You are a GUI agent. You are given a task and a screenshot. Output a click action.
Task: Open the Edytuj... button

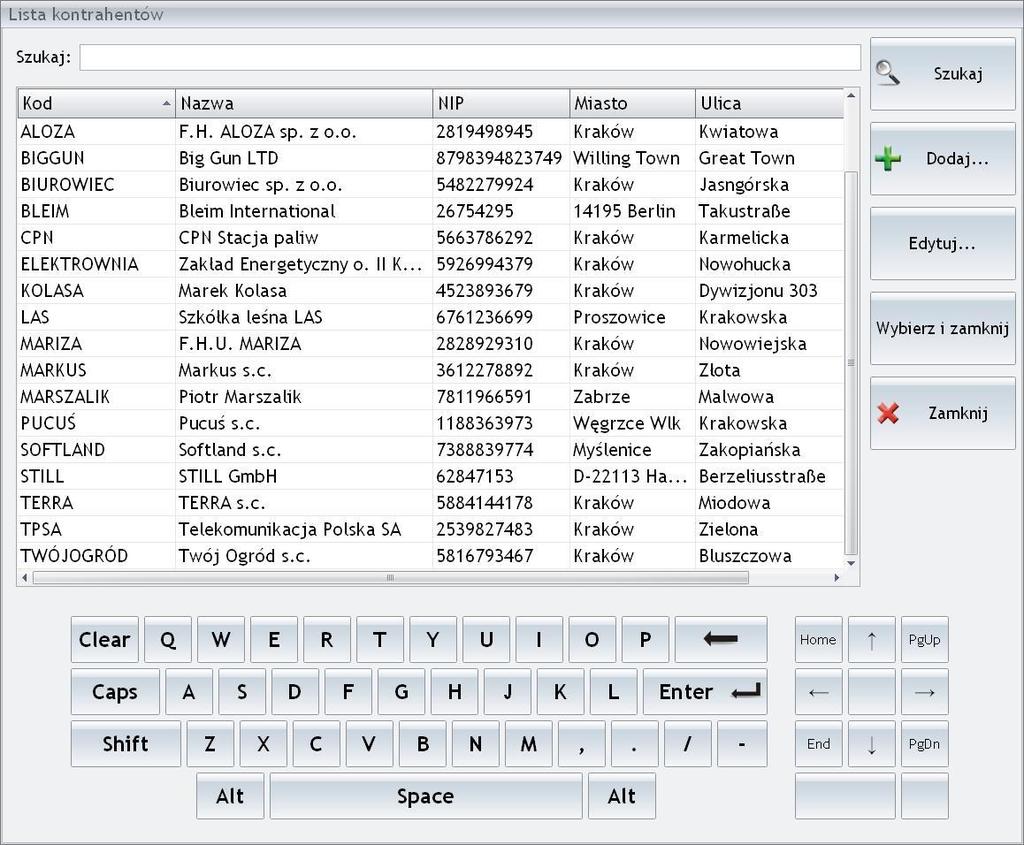point(942,244)
